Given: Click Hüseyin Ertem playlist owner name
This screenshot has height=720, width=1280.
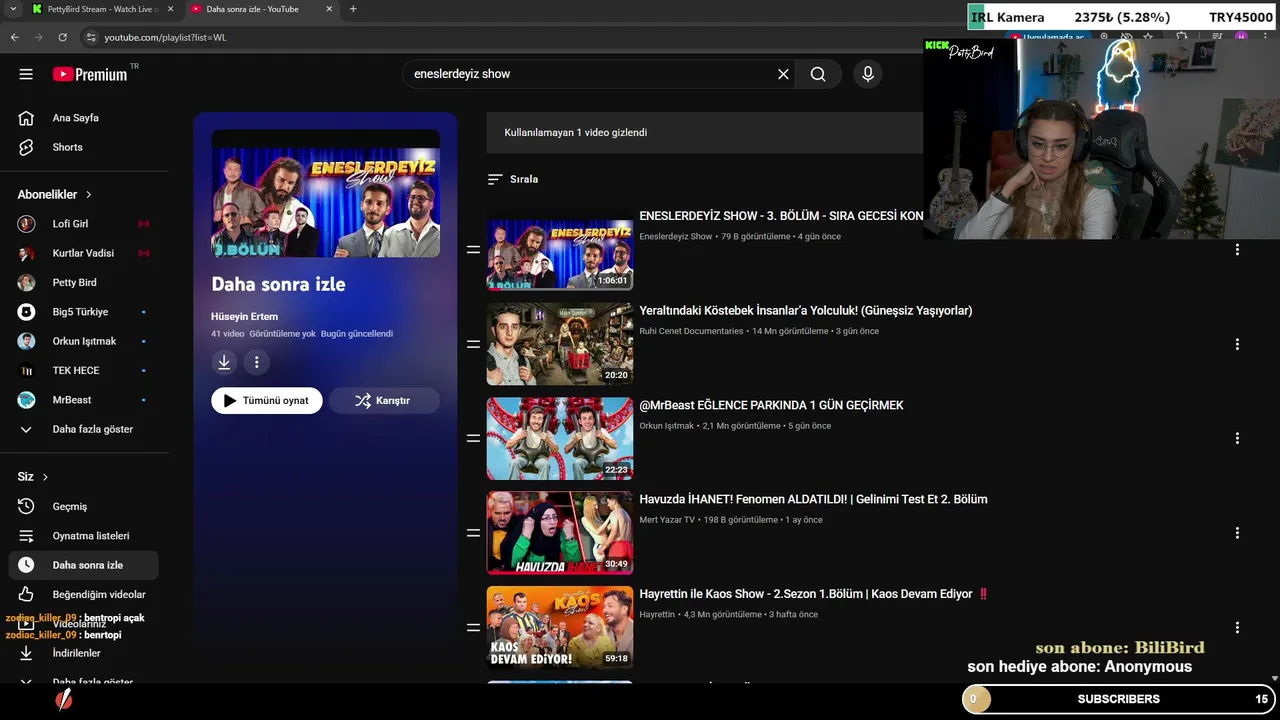Looking at the screenshot, I should coord(244,316).
